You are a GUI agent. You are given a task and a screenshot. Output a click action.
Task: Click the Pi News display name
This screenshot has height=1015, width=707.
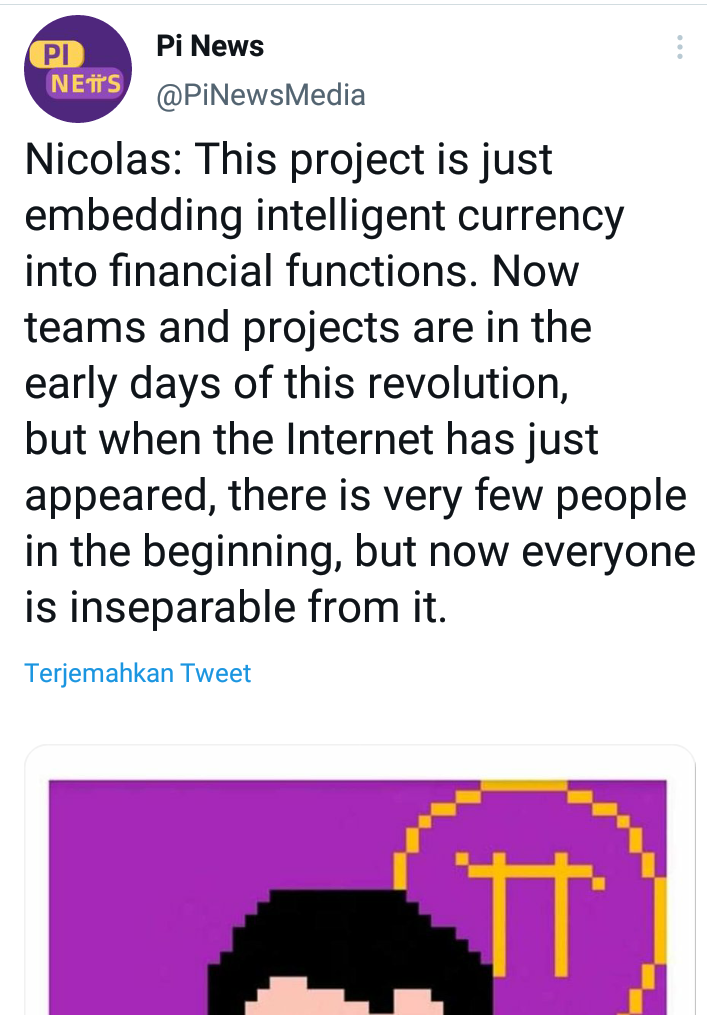coord(210,46)
